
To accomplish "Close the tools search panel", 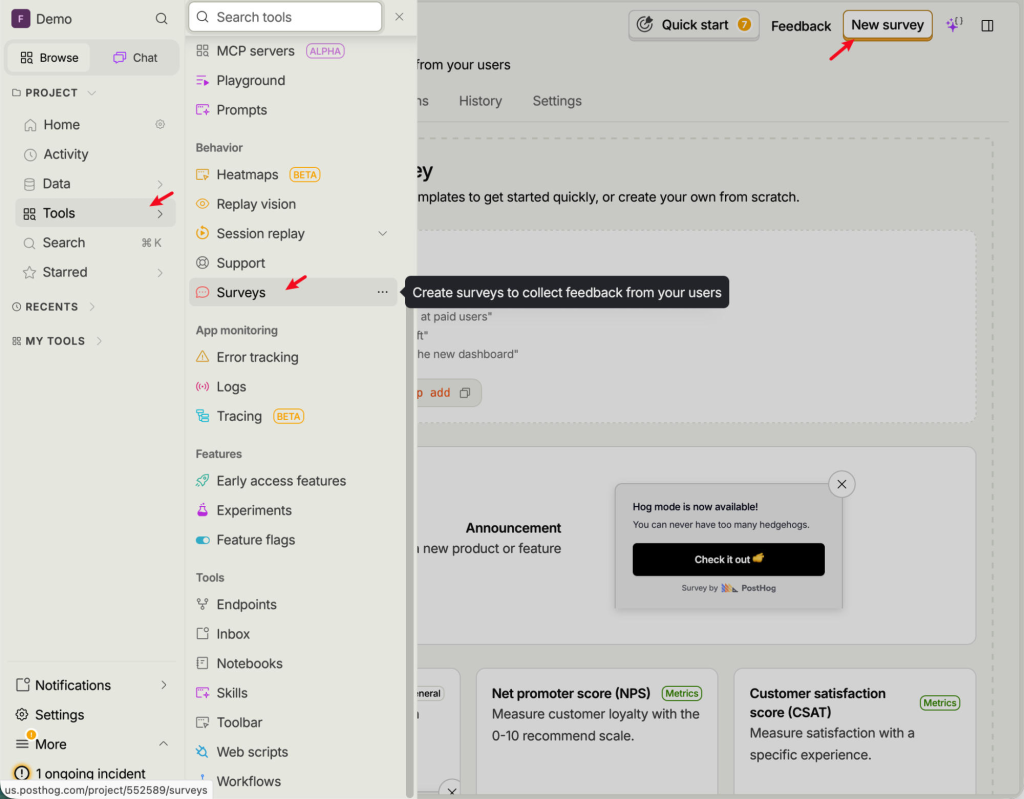I will pos(399,17).
